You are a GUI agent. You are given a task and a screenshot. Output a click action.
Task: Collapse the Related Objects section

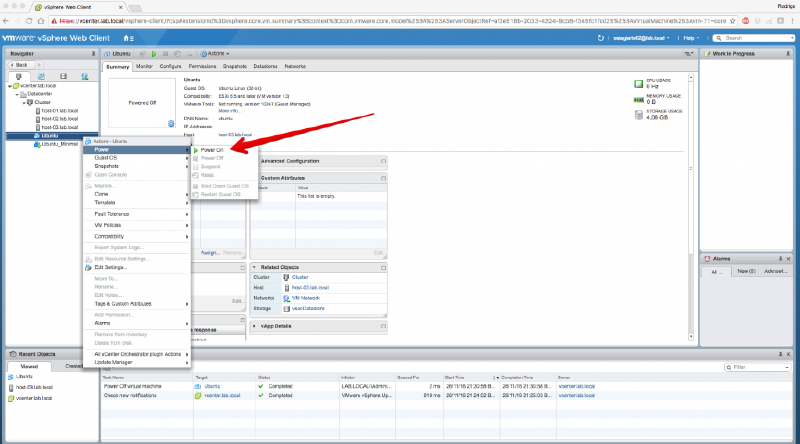[254, 267]
